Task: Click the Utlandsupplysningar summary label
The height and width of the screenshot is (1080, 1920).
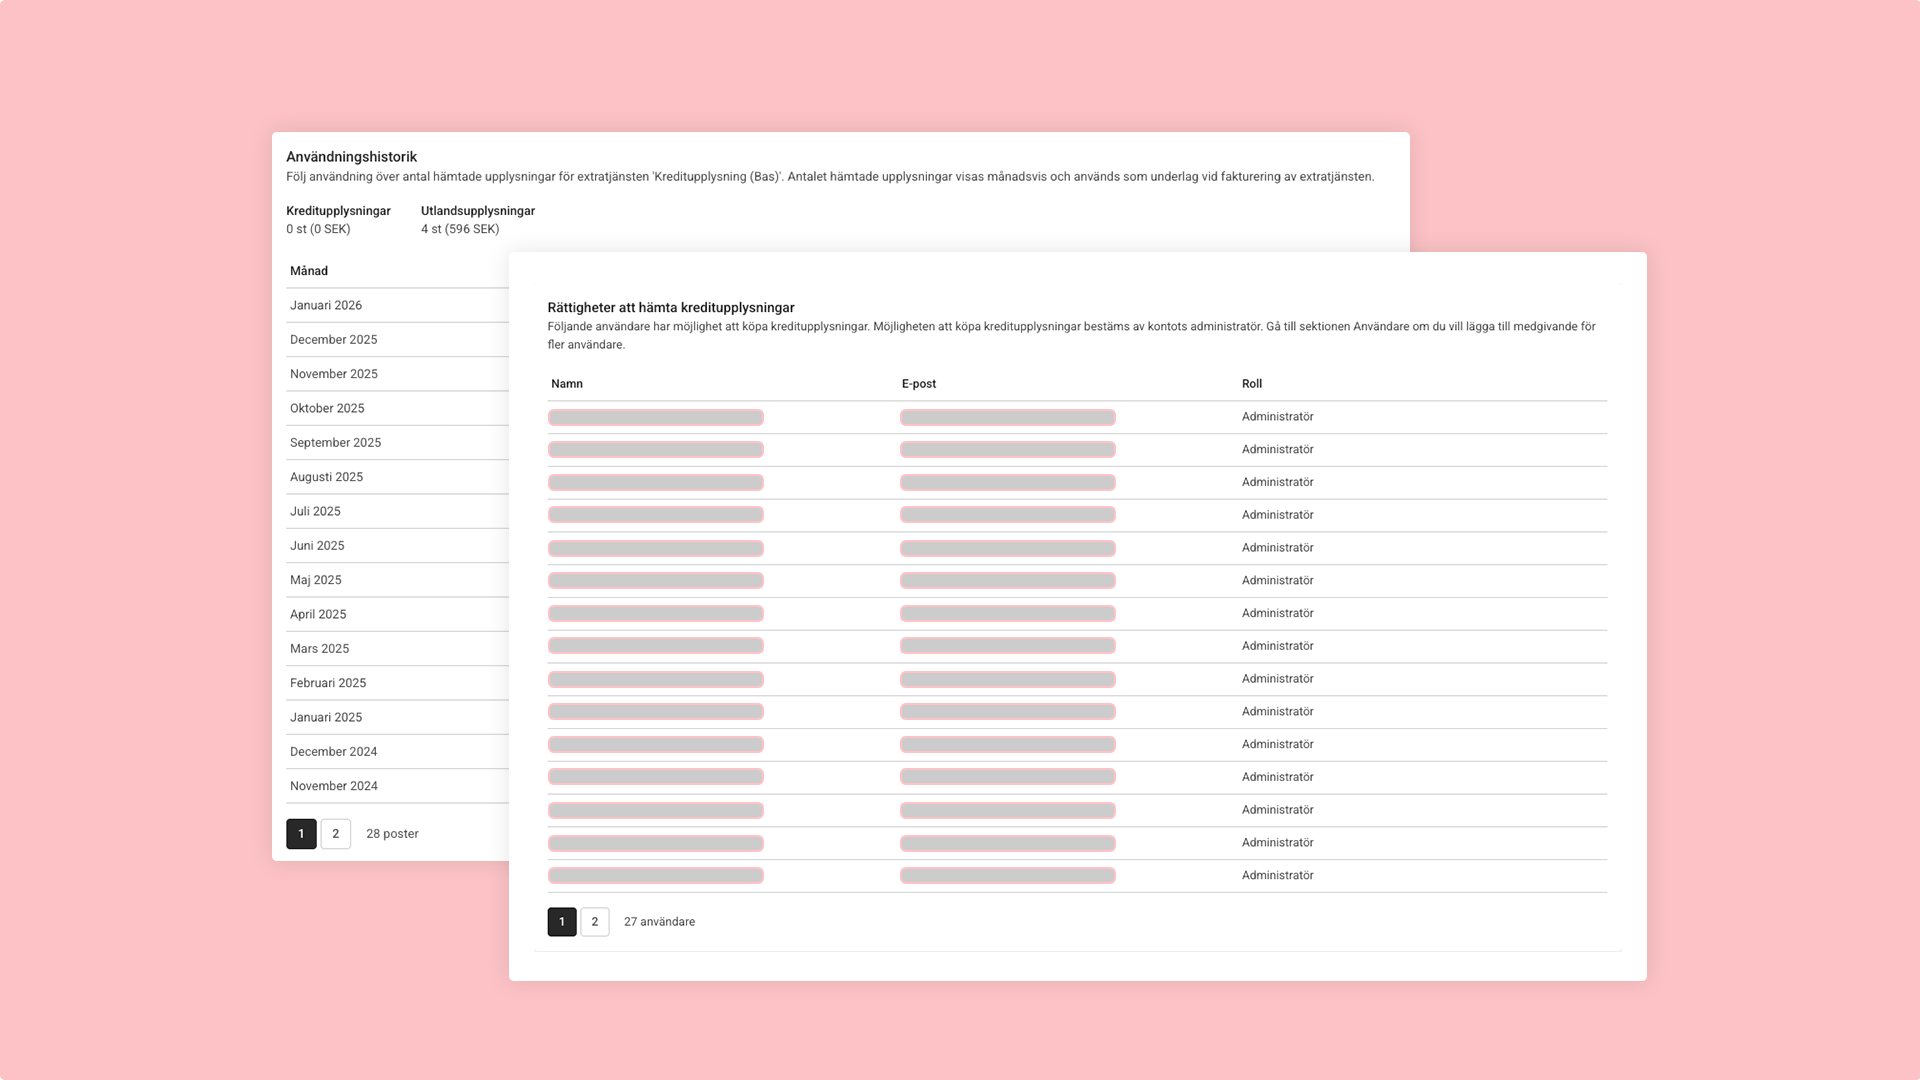Action: point(478,211)
